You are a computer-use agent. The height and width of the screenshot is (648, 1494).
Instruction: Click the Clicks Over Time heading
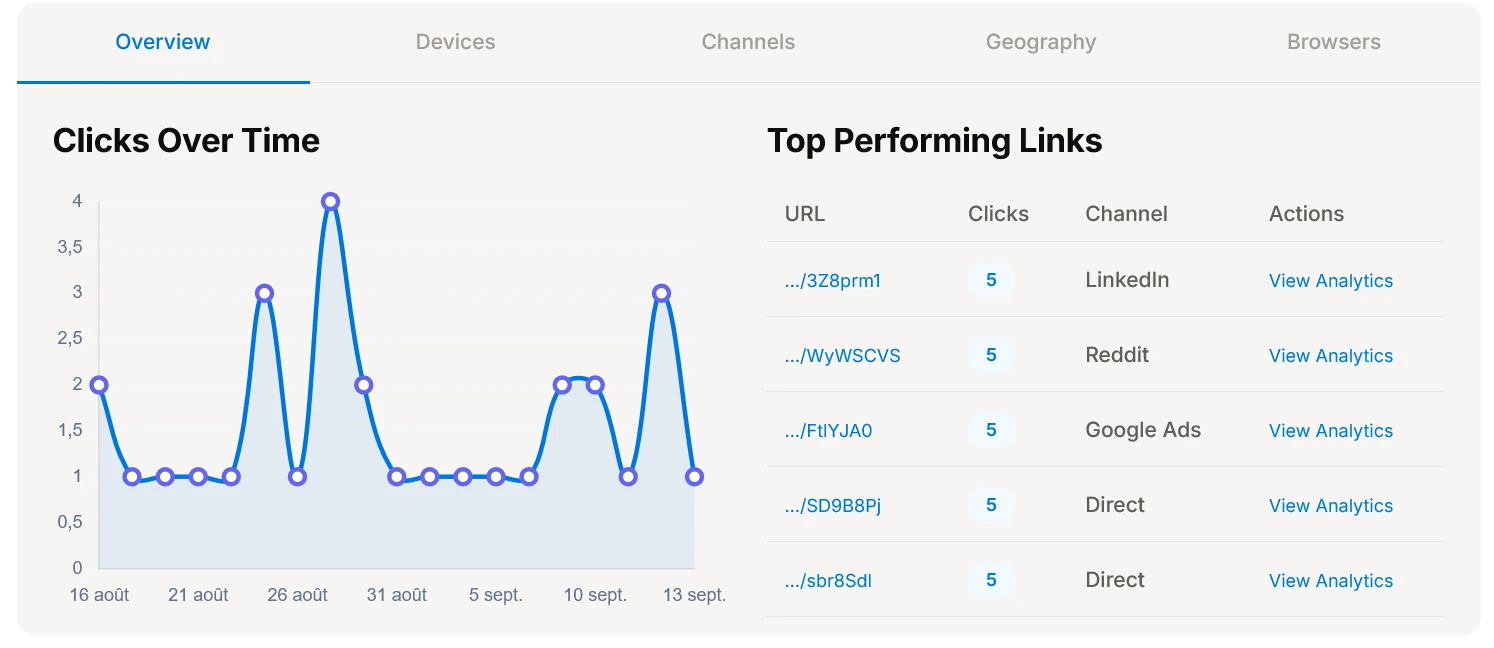tap(186, 141)
